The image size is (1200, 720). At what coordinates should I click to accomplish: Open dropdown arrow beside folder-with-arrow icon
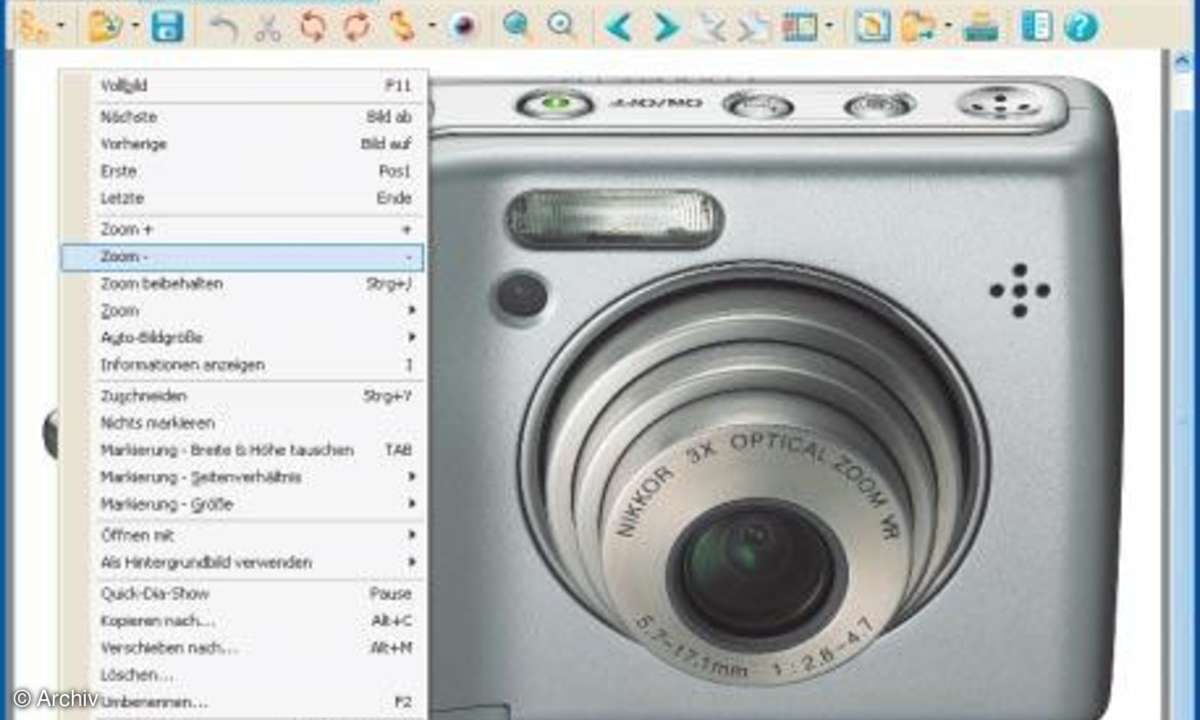pos(946,27)
